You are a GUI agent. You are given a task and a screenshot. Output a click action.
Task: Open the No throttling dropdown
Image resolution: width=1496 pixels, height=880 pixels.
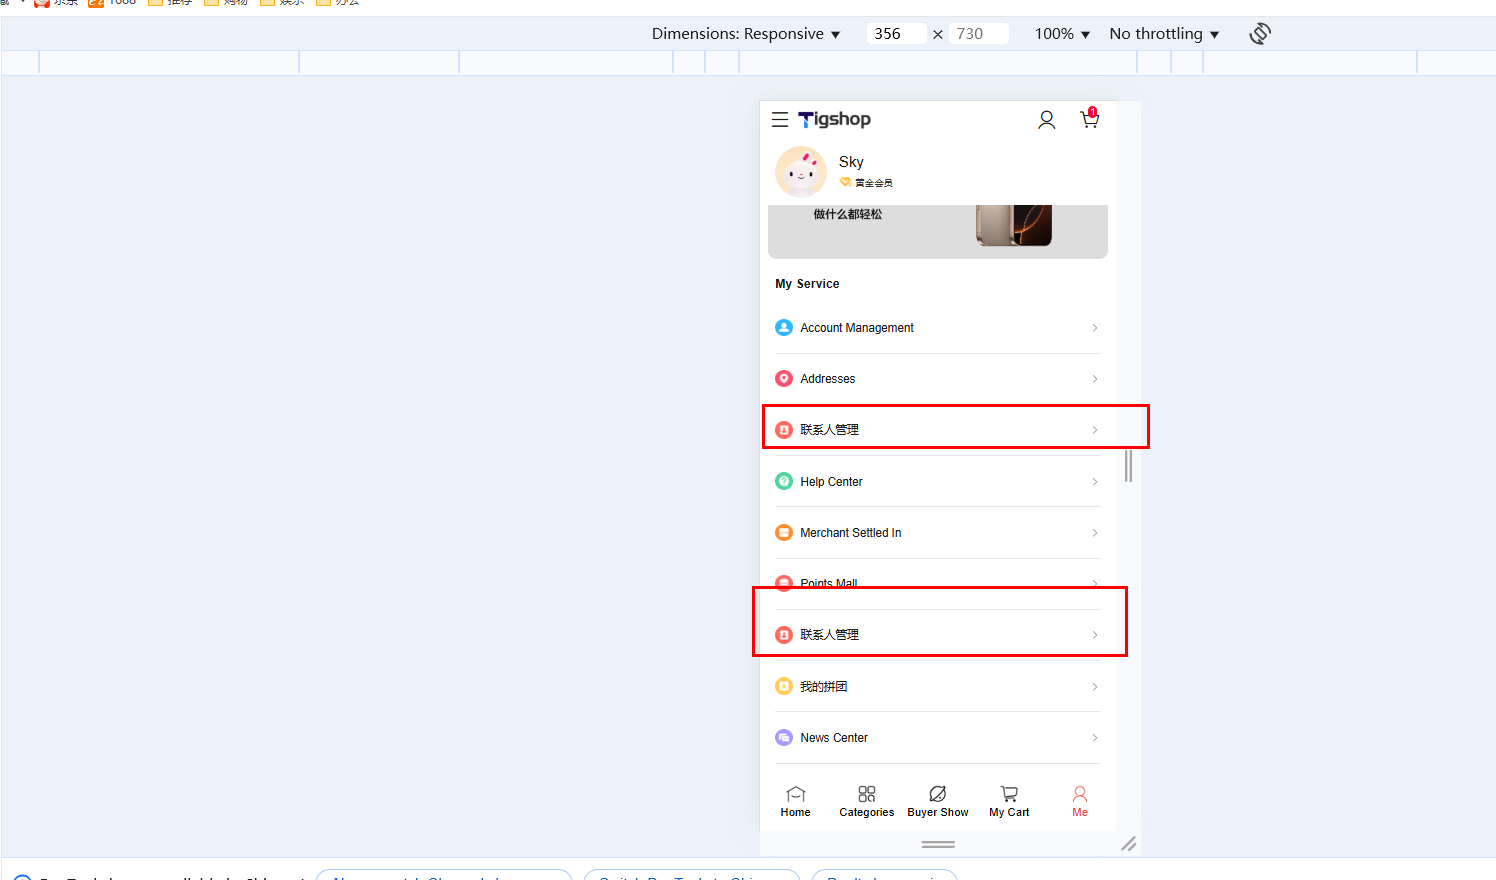[1164, 34]
